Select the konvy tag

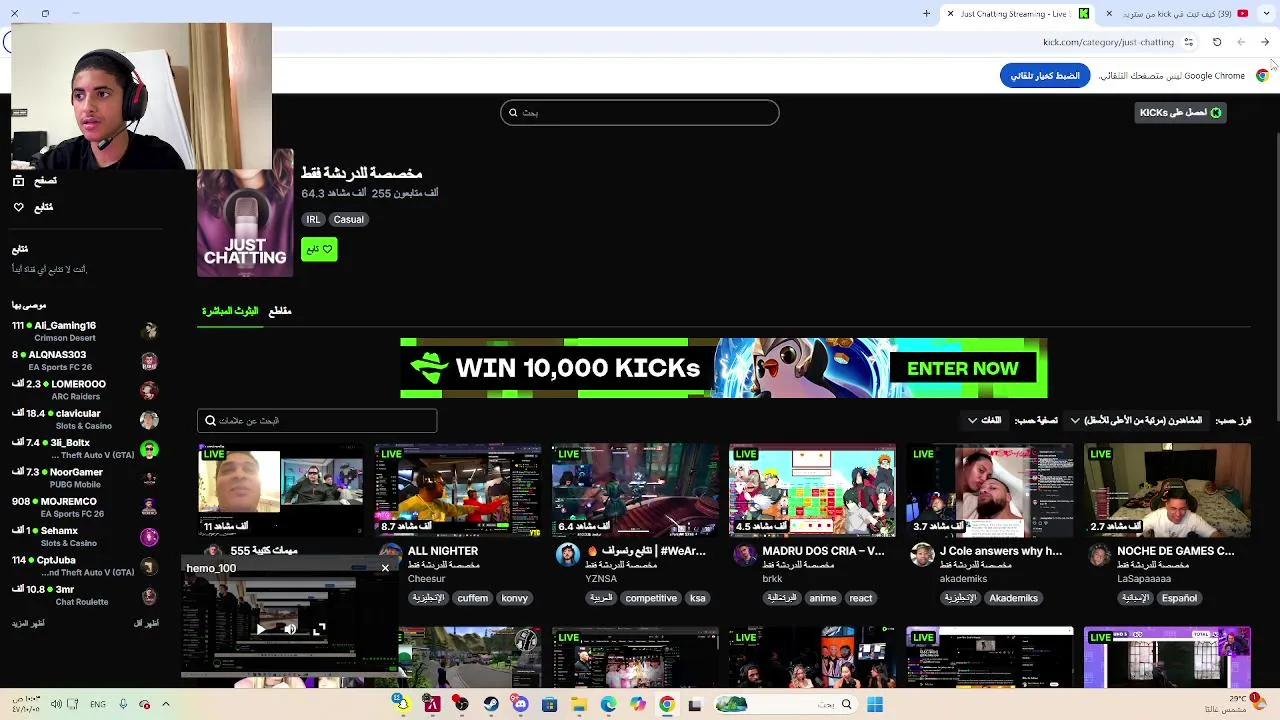pos(514,598)
